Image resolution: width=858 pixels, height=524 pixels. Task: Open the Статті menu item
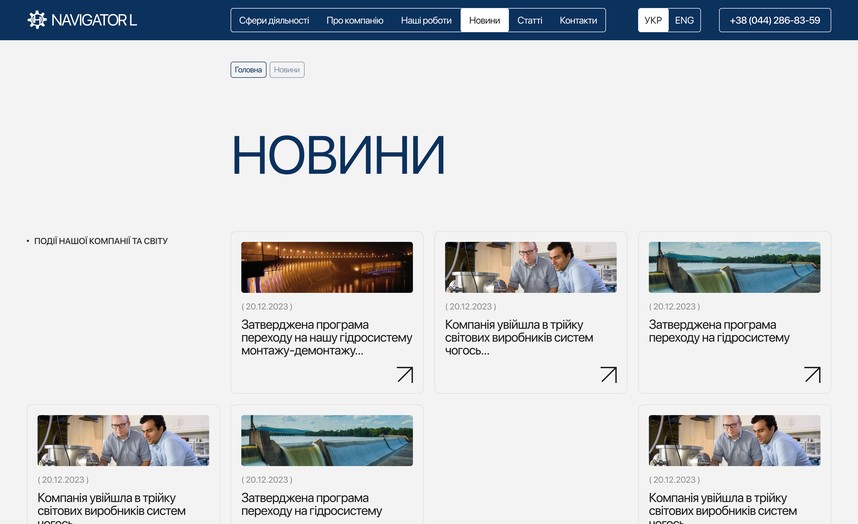point(530,20)
